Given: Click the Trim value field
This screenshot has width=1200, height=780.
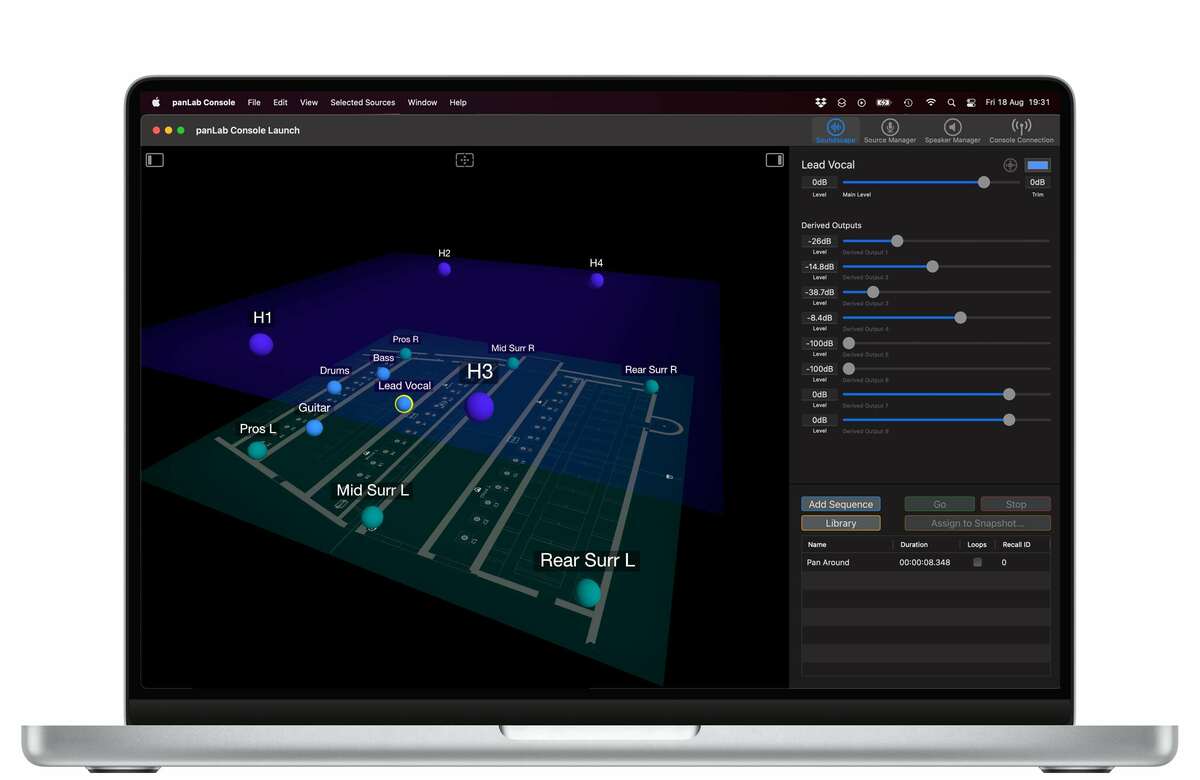Looking at the screenshot, I should [1037, 182].
